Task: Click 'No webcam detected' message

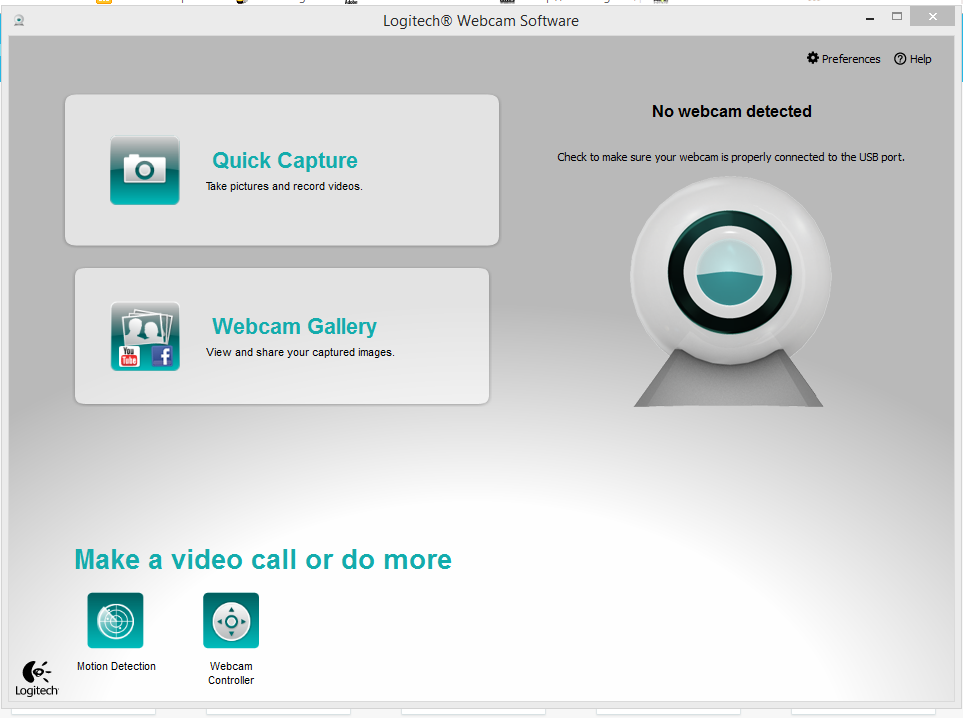Action: click(731, 111)
